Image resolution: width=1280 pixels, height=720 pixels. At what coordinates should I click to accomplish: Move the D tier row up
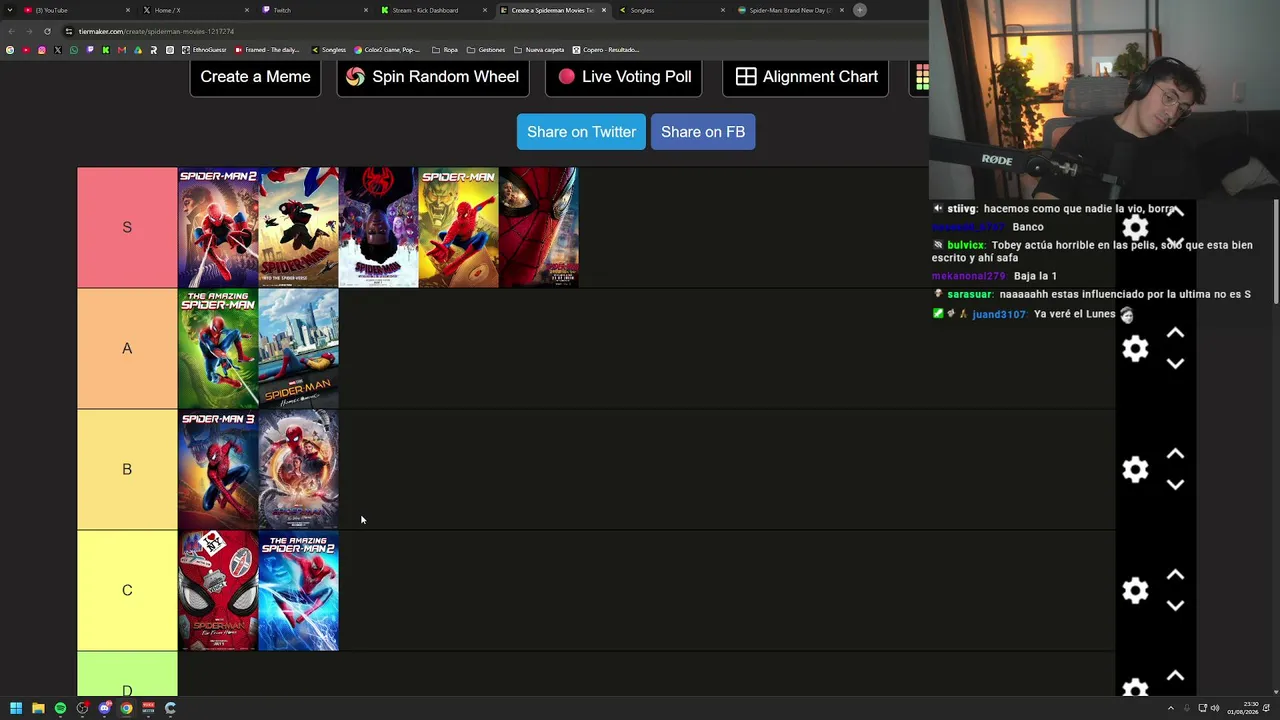coord(1175,676)
